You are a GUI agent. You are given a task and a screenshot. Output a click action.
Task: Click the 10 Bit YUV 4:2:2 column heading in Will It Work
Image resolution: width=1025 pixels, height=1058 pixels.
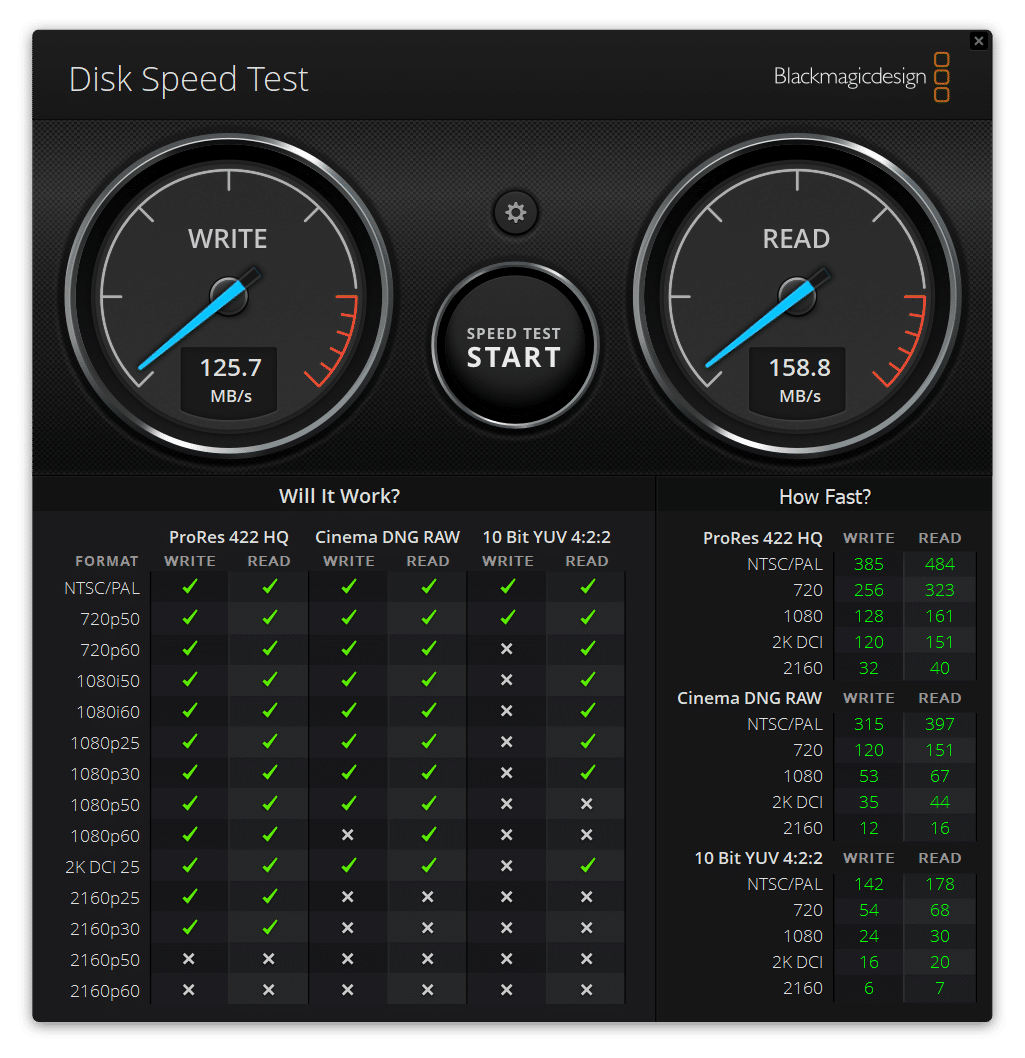click(547, 537)
